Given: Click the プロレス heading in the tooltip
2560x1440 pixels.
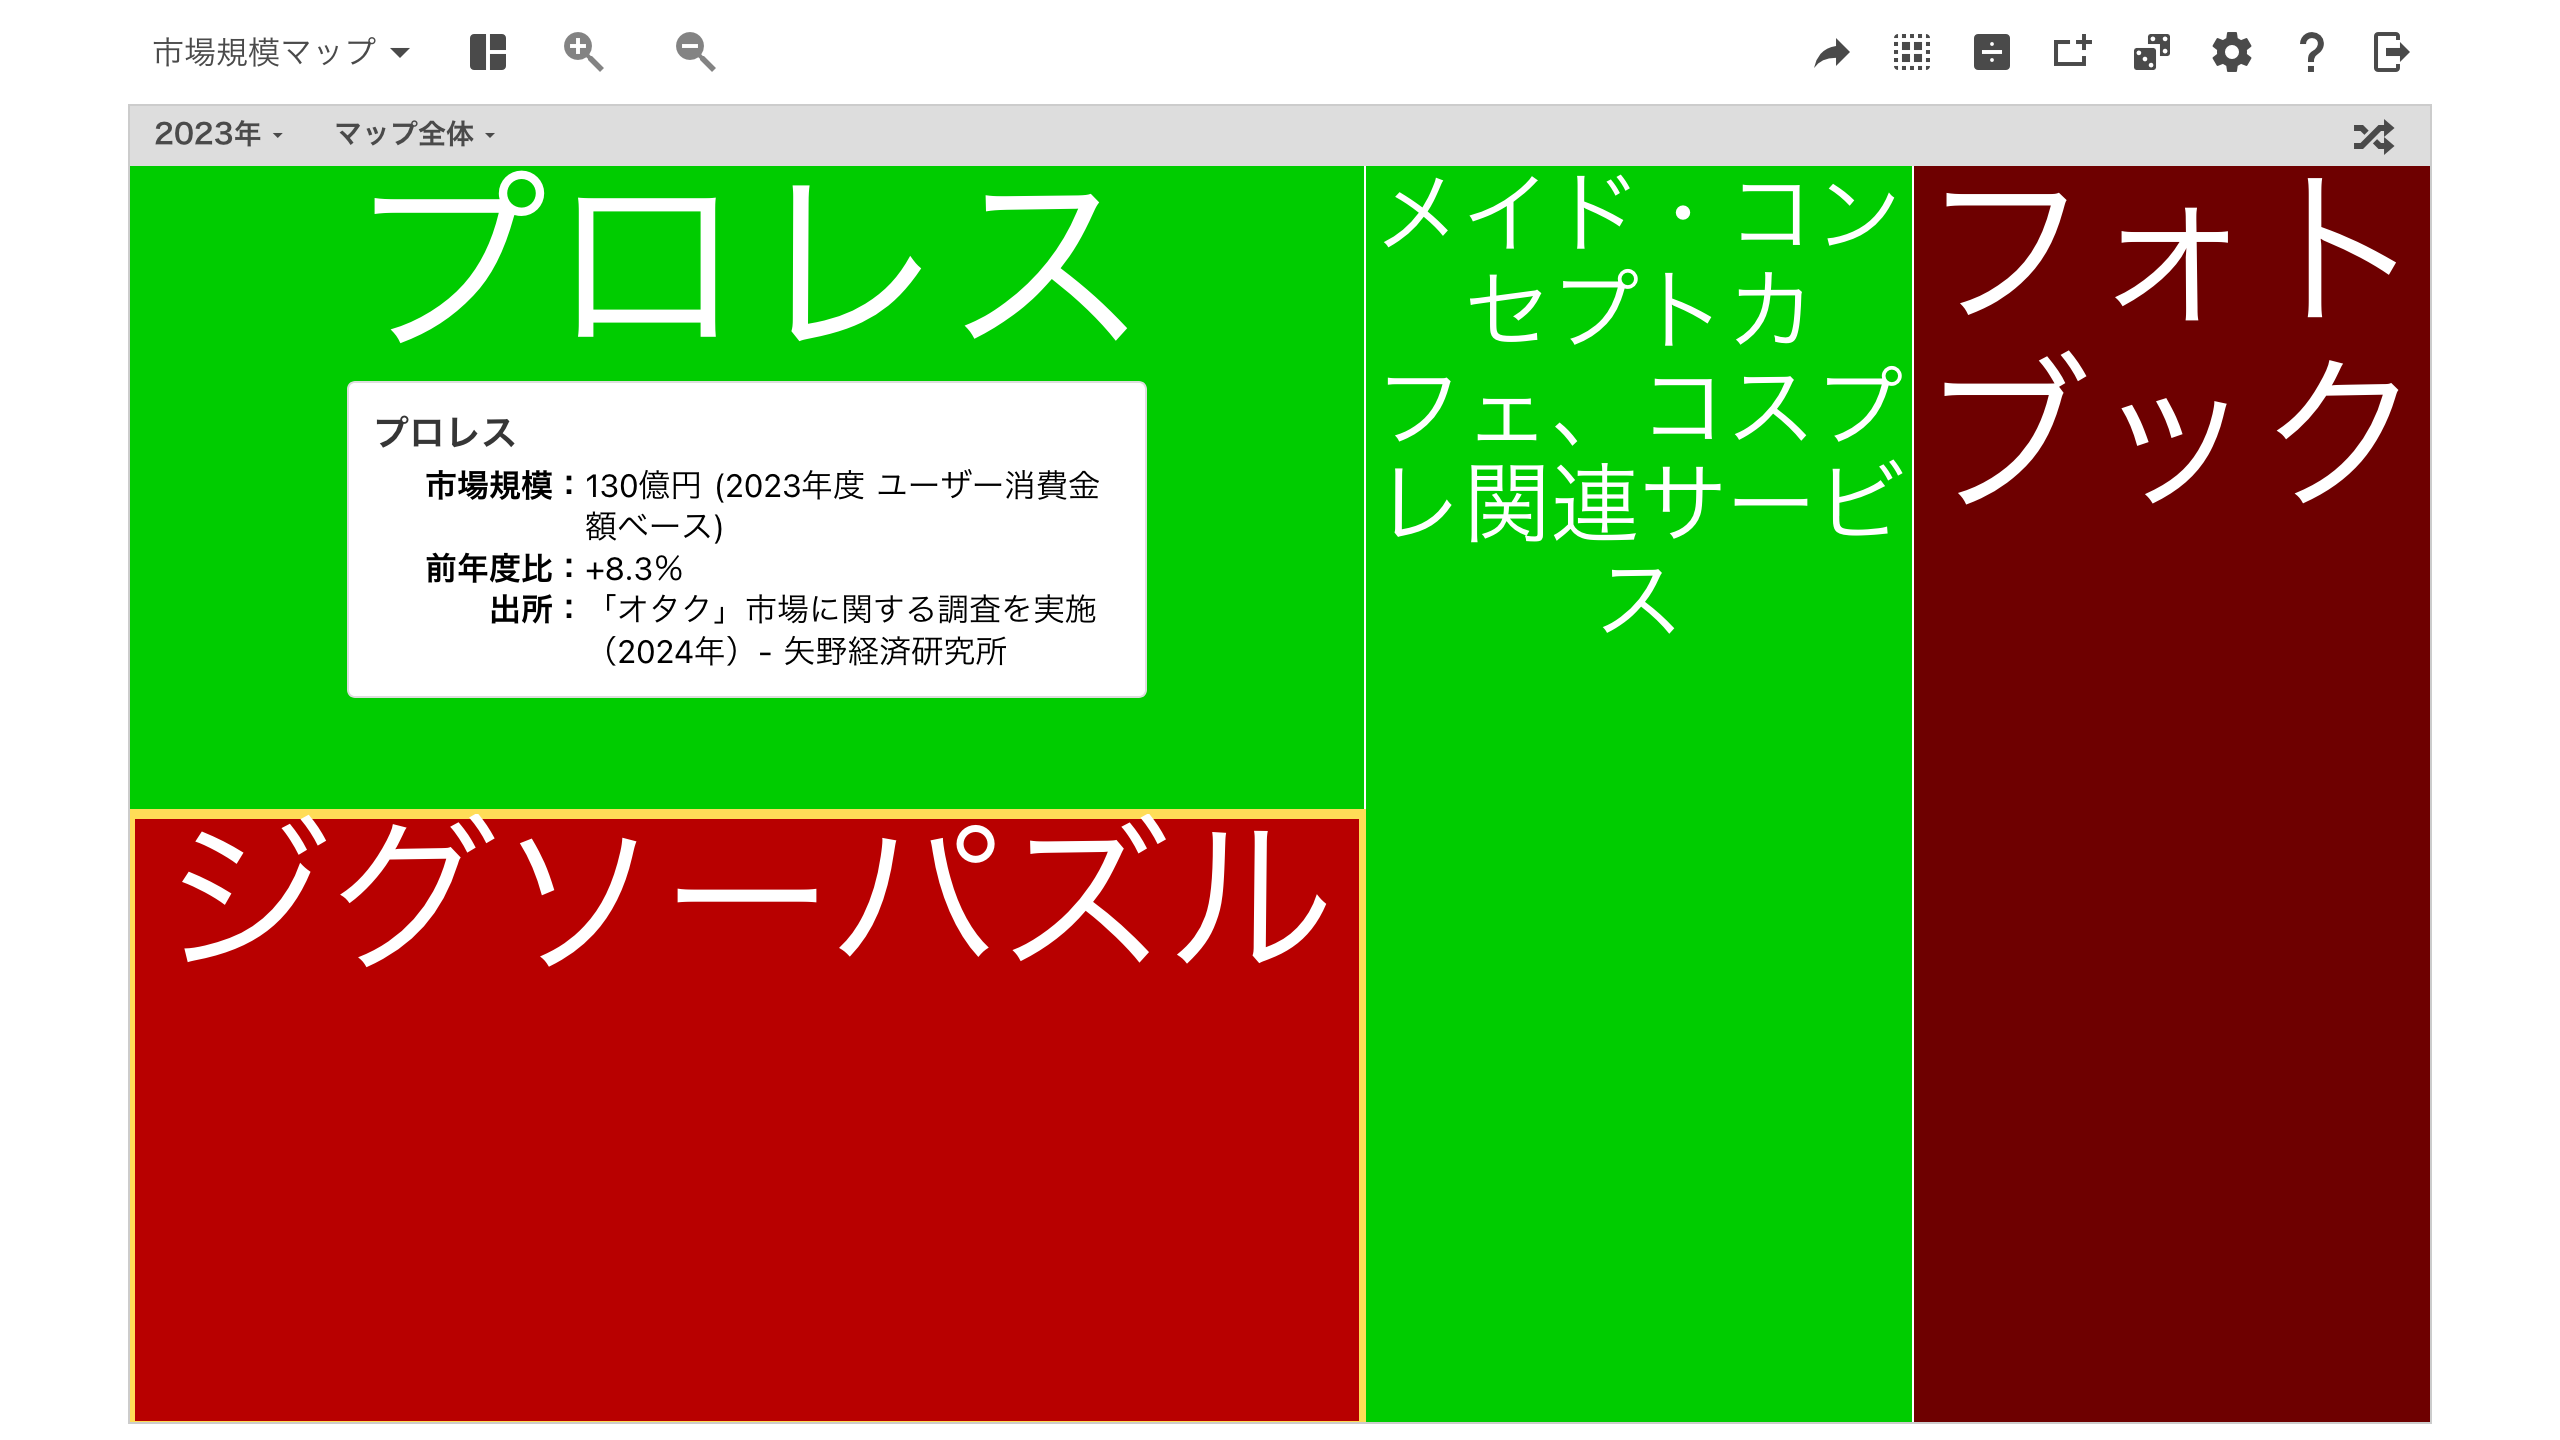Looking at the screenshot, I should point(445,432).
